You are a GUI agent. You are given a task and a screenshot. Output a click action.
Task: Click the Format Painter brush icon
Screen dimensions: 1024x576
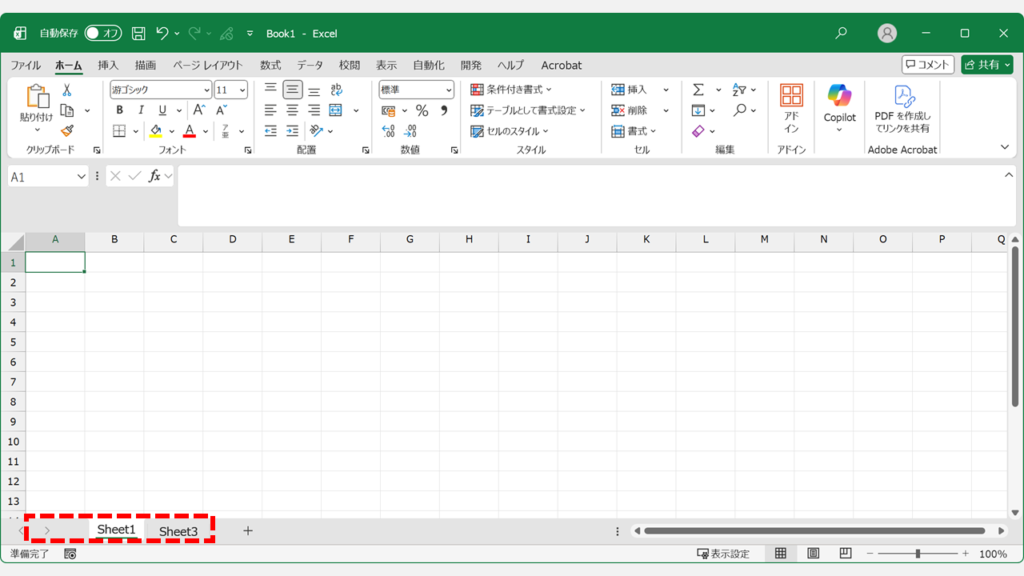point(67,131)
